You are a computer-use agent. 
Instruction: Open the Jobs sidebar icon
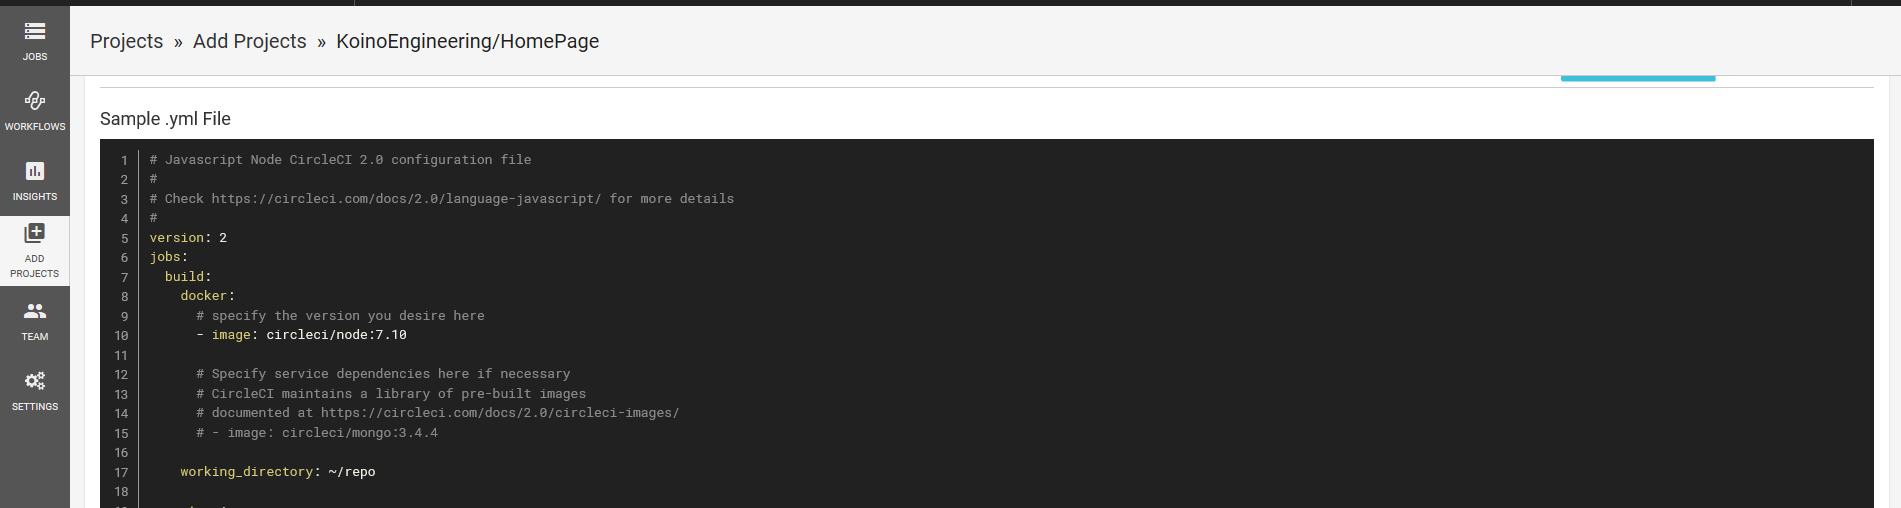(x=35, y=31)
